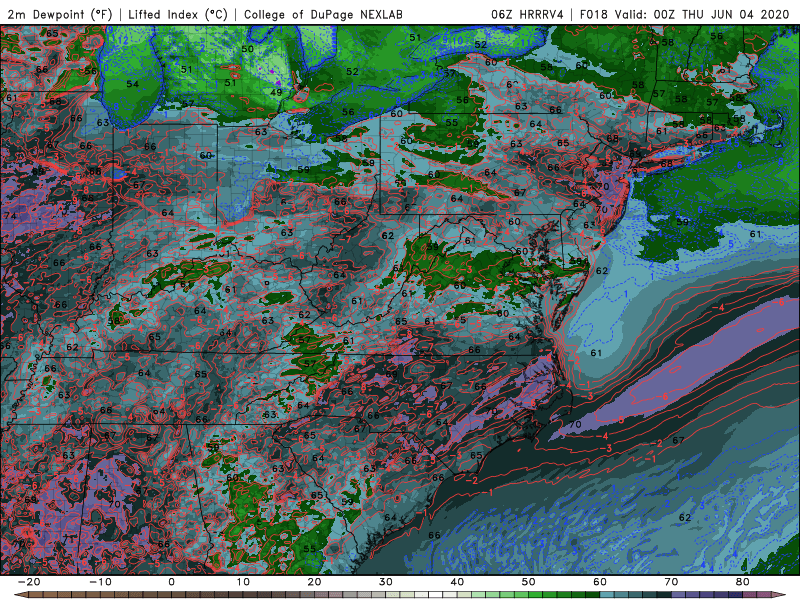Click the 74 dewpoint value on the map
This screenshot has height=600, width=800.
coord(10,216)
